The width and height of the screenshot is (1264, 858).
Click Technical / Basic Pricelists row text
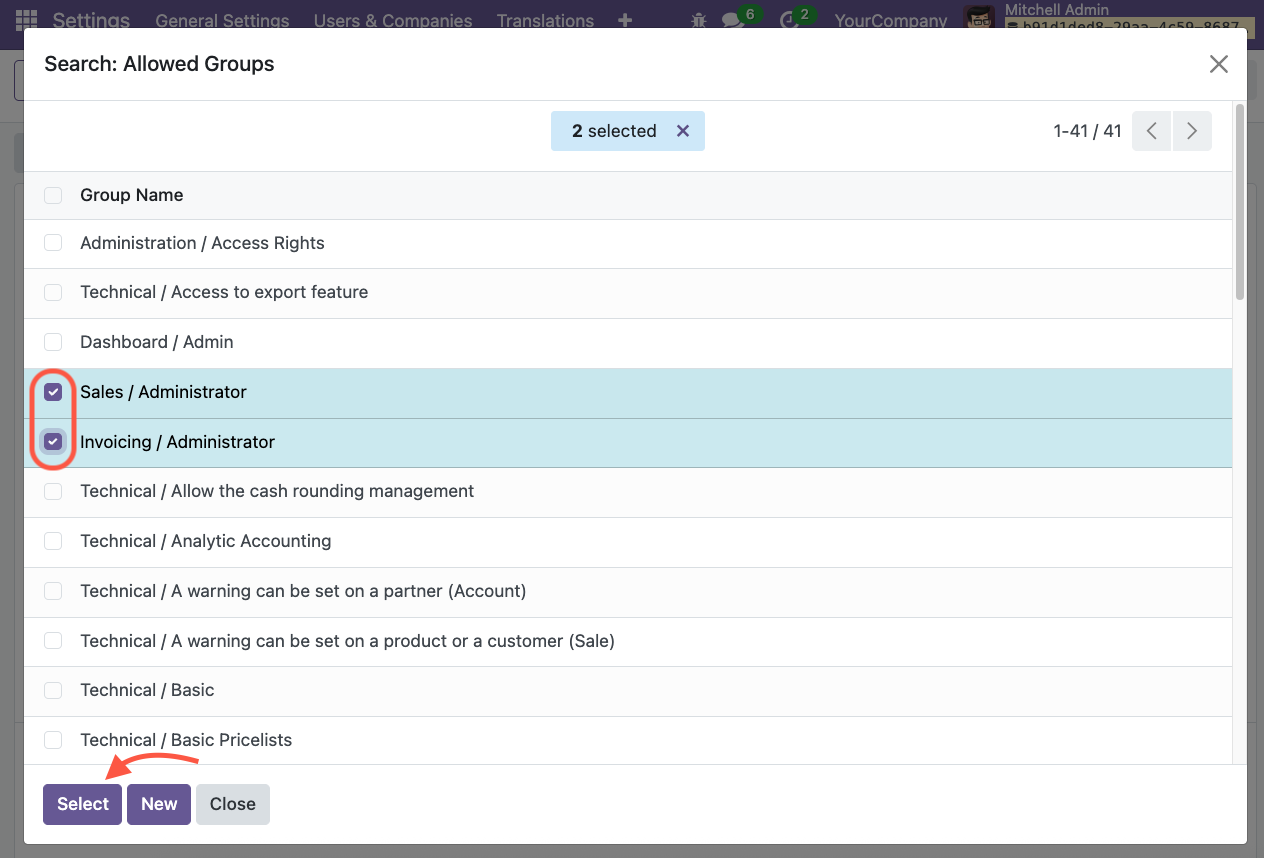pos(186,740)
